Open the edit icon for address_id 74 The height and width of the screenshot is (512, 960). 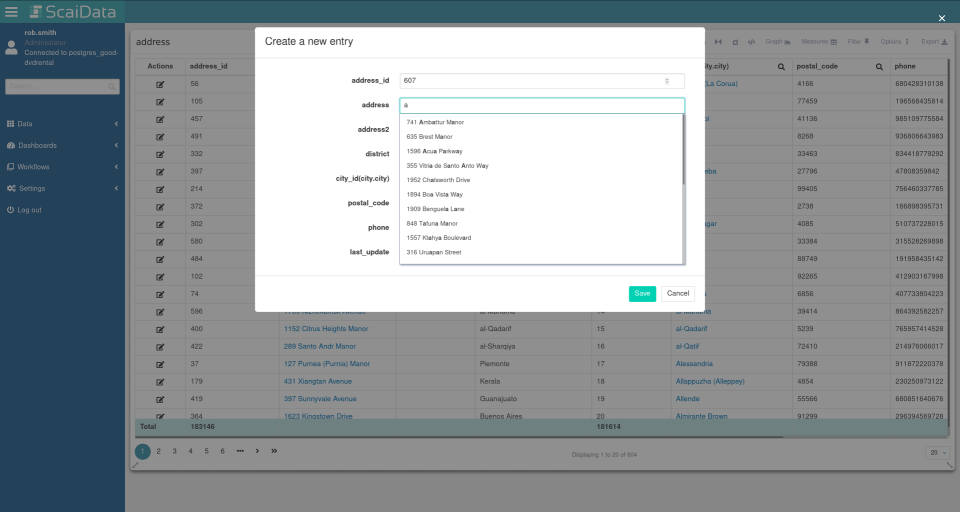[x=160, y=295]
